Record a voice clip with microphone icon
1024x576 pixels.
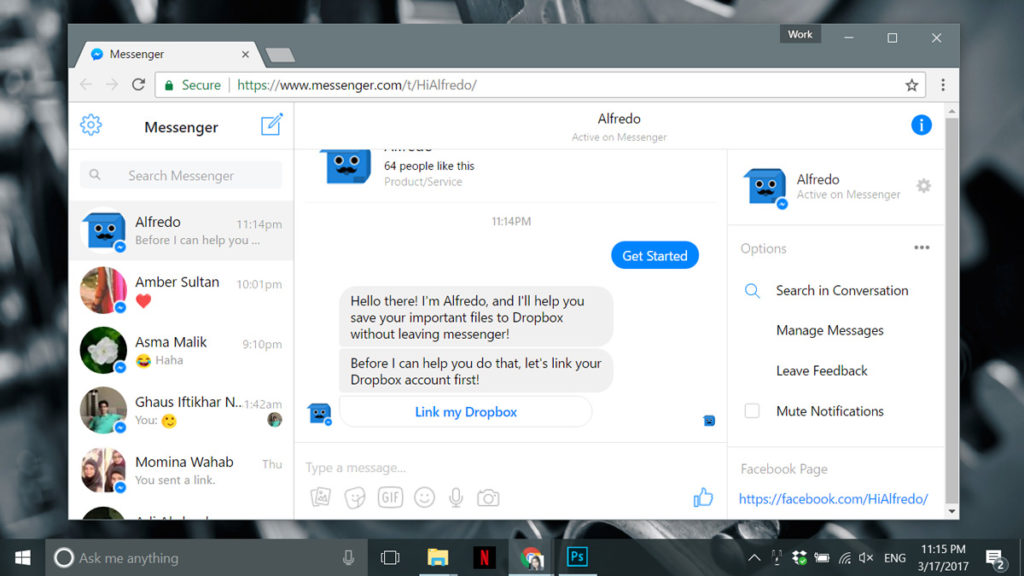456,498
